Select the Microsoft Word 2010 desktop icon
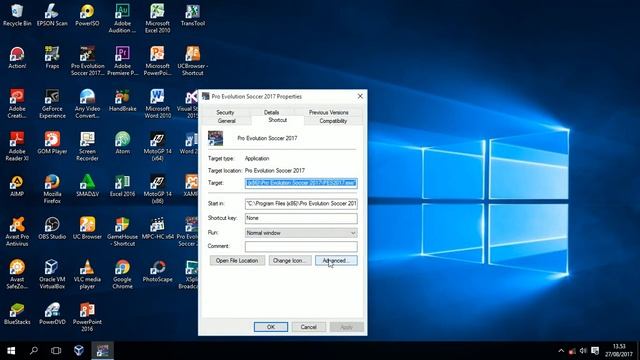This screenshot has width=640, height=360. click(157, 104)
